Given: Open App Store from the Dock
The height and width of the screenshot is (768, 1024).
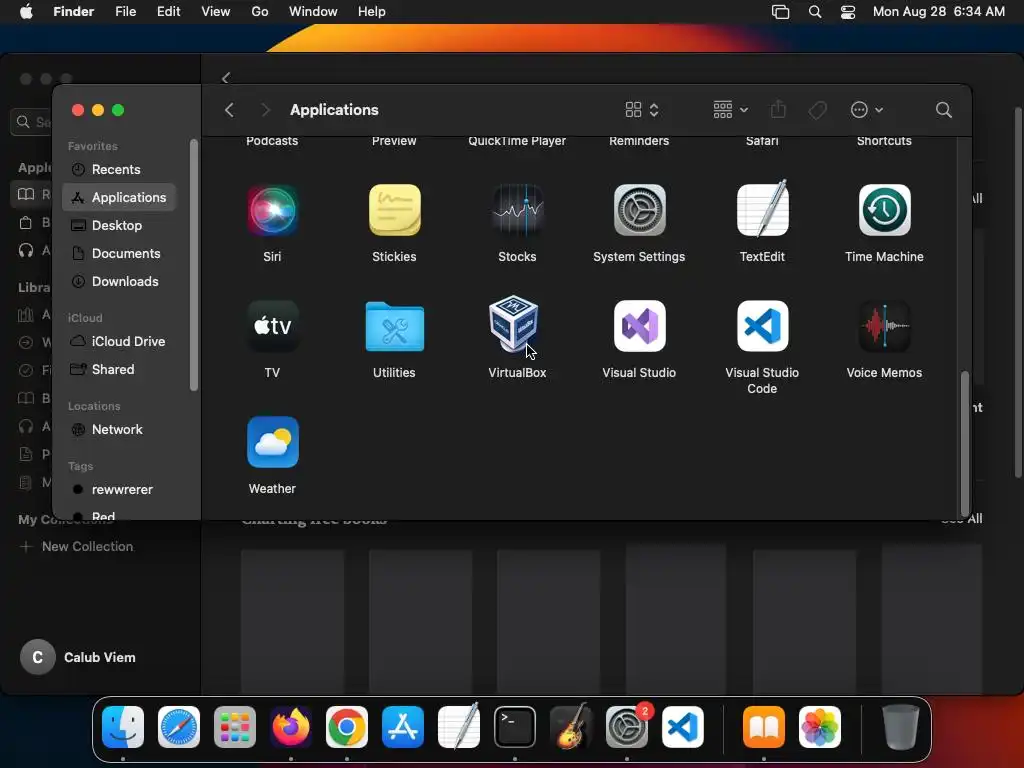Looking at the screenshot, I should click(403, 727).
